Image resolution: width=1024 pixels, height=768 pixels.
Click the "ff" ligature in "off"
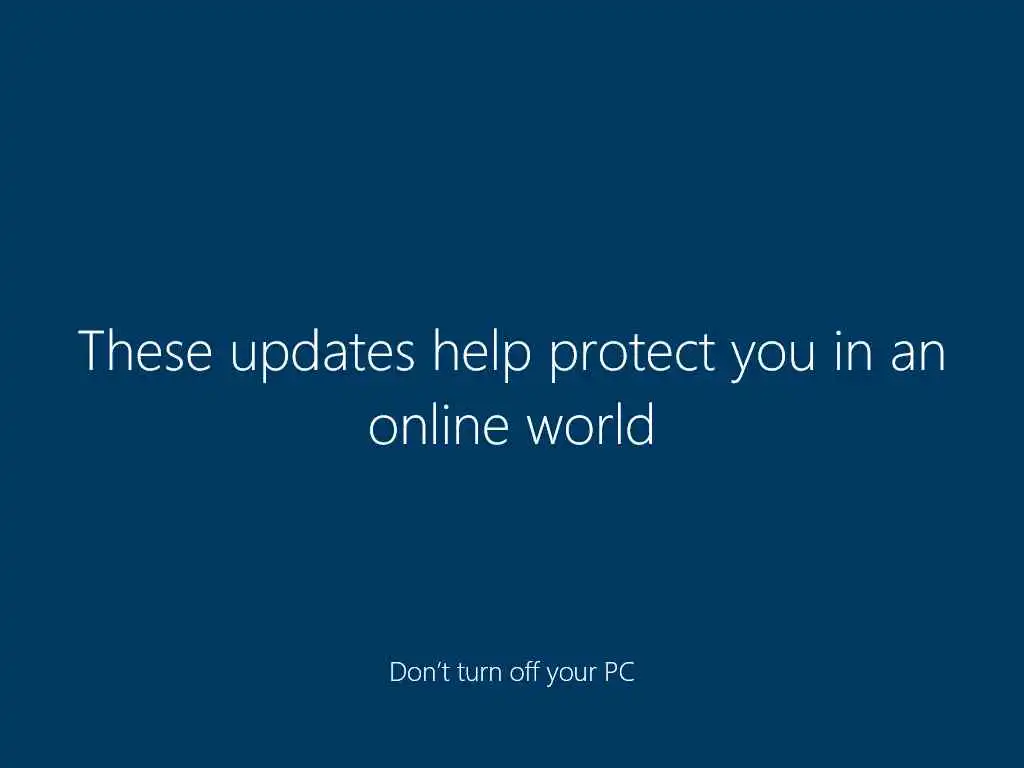(x=532, y=672)
